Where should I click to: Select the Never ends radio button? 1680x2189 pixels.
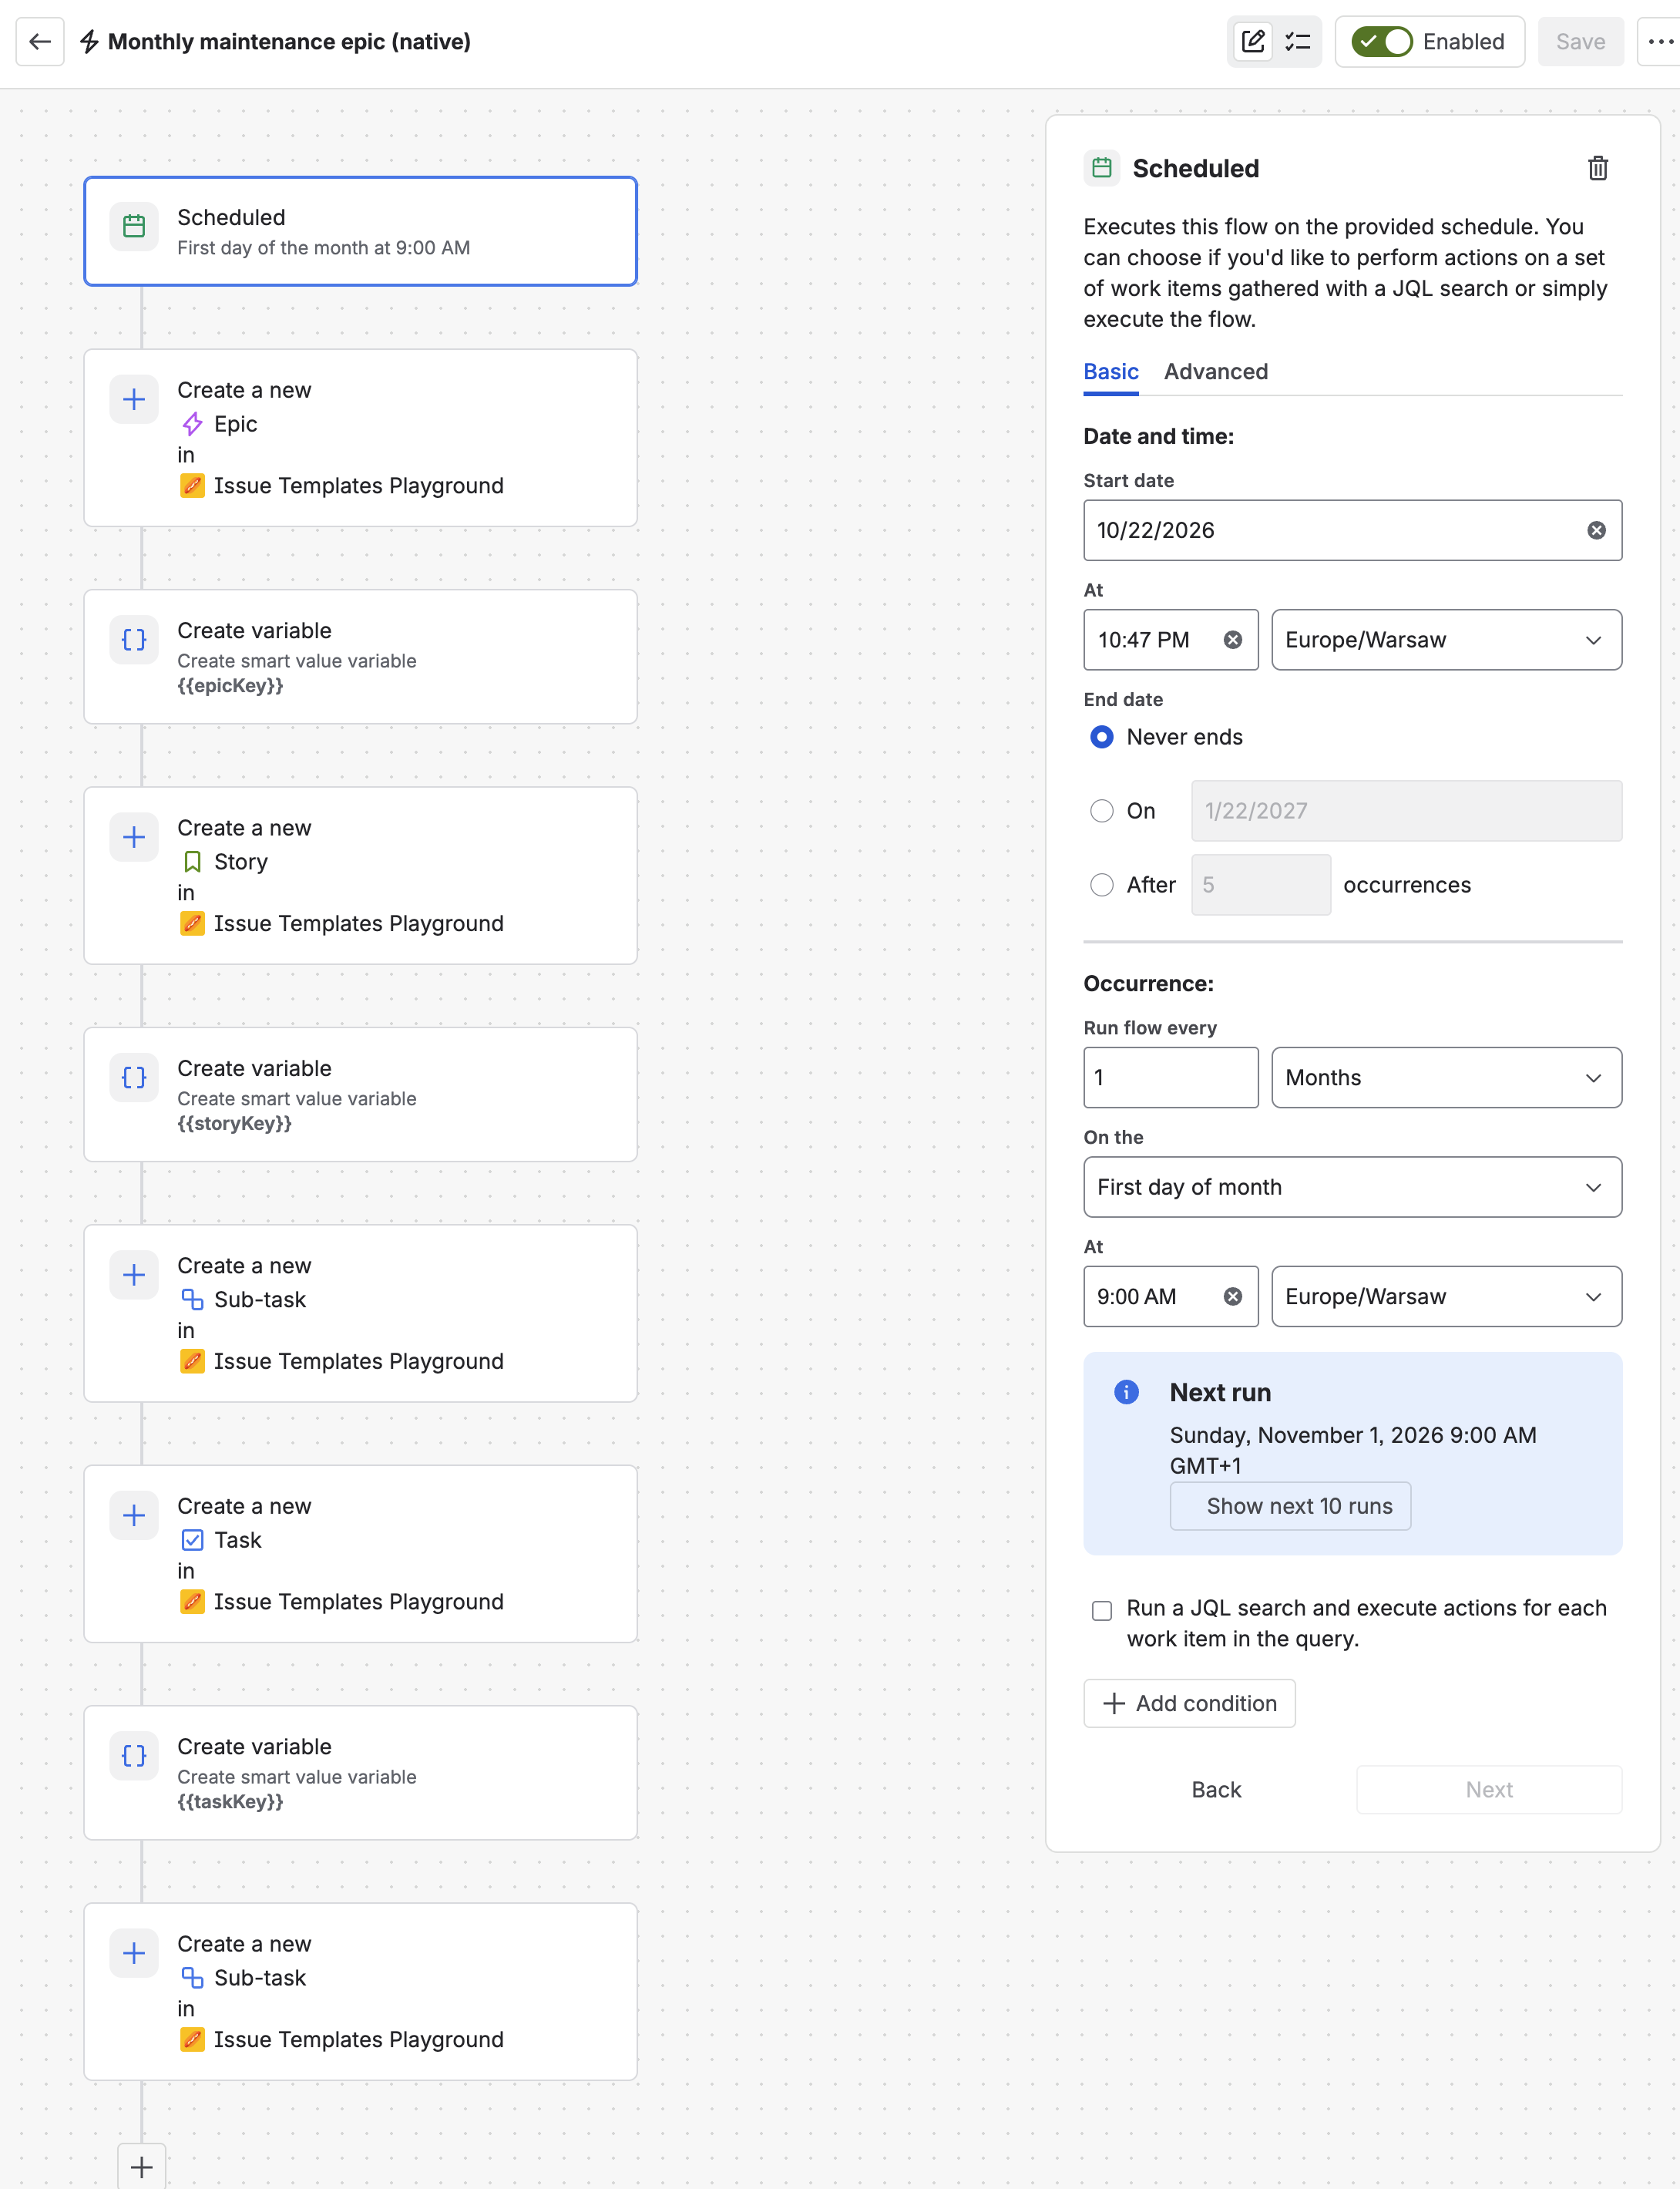pos(1101,737)
